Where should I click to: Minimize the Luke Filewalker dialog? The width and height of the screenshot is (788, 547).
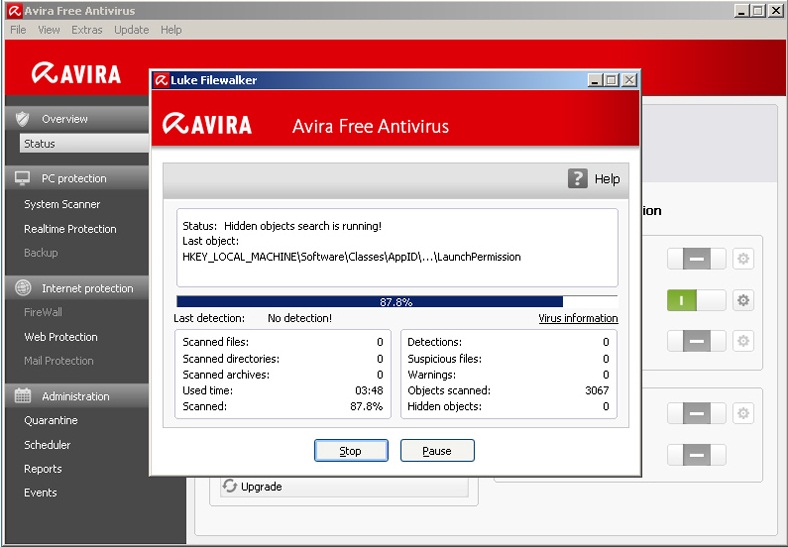(595, 80)
